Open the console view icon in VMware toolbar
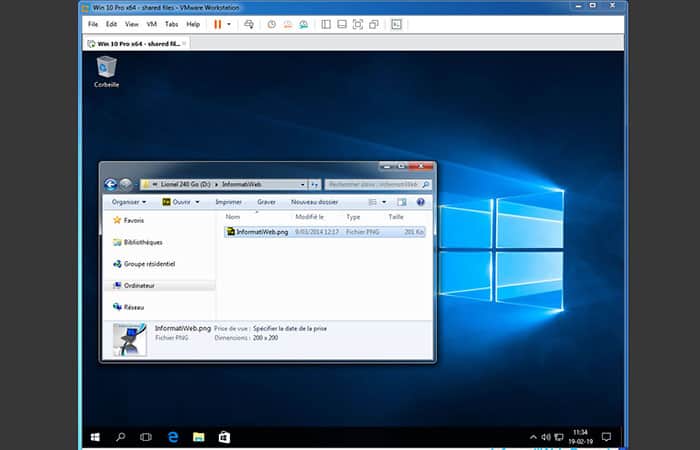Image resolution: width=700 pixels, height=450 pixels. coord(396,25)
